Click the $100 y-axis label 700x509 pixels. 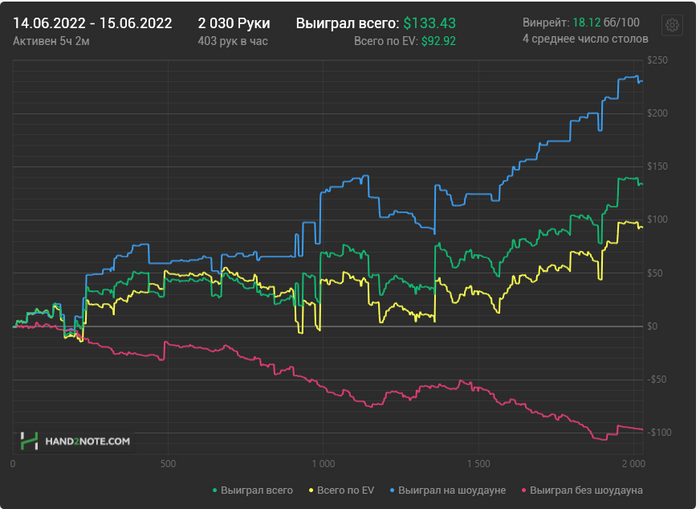coord(658,220)
